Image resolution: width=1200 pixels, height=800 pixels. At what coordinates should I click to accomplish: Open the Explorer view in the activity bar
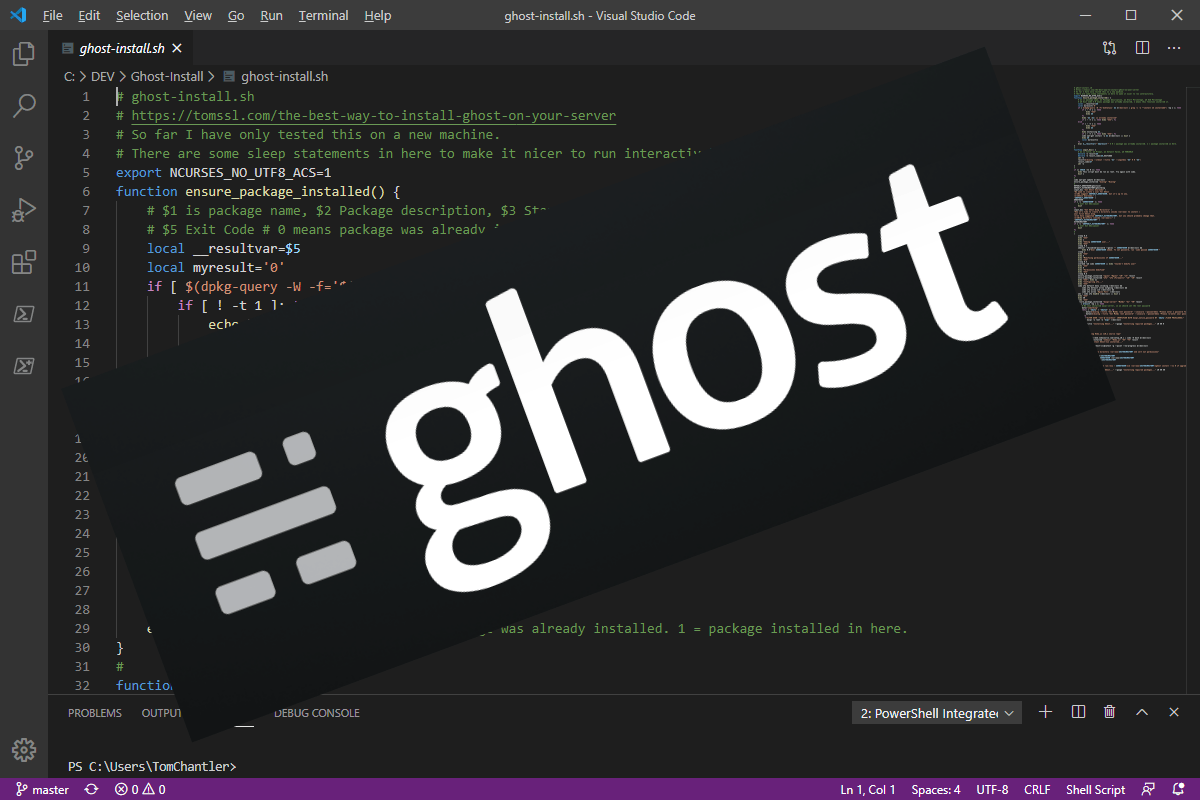coord(23,54)
